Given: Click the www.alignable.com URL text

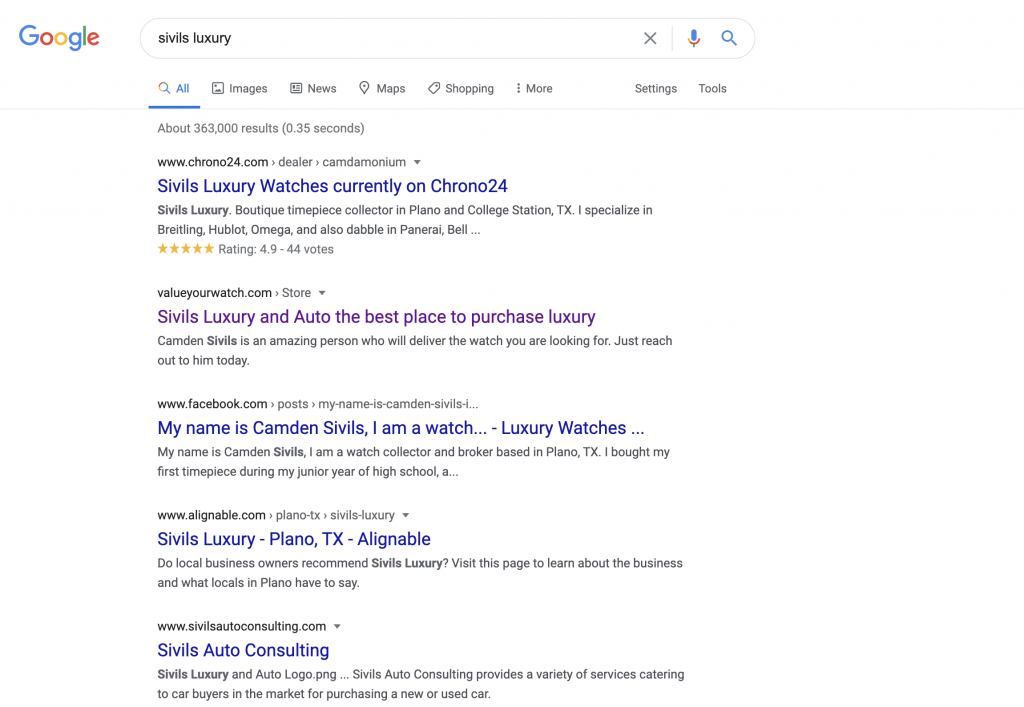Looking at the screenshot, I should 211,515.
